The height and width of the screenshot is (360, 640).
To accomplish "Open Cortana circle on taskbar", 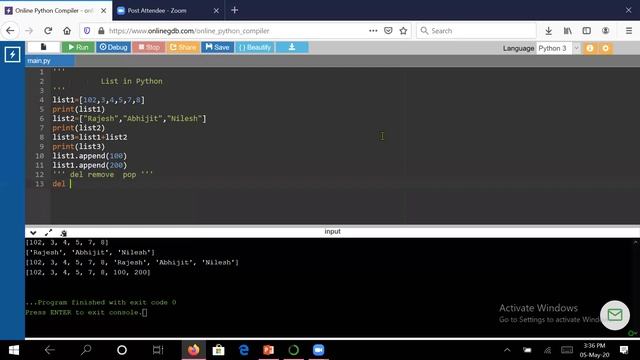I will coord(122,350).
